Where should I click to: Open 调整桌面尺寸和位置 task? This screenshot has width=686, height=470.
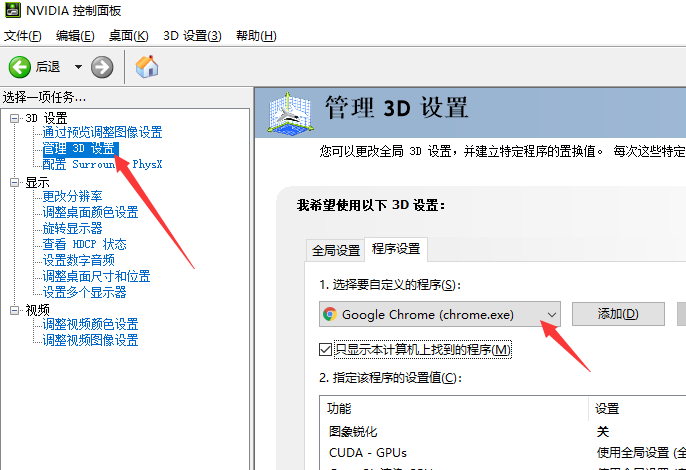[96, 276]
